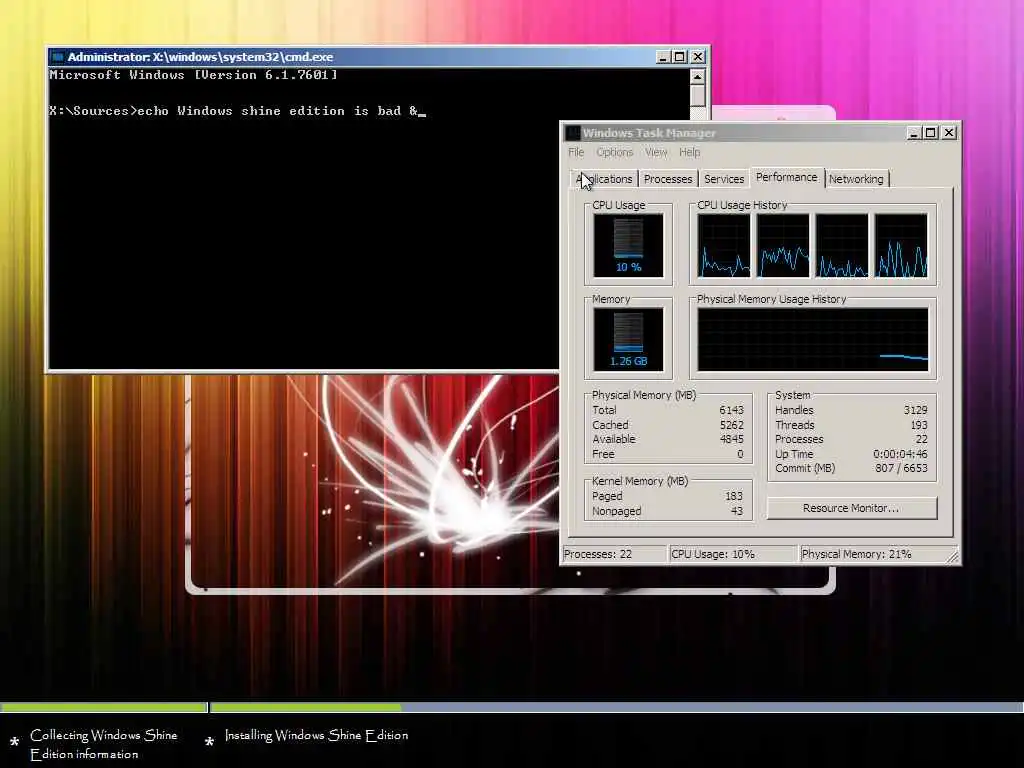Open the File menu in Task Manager

coord(576,152)
